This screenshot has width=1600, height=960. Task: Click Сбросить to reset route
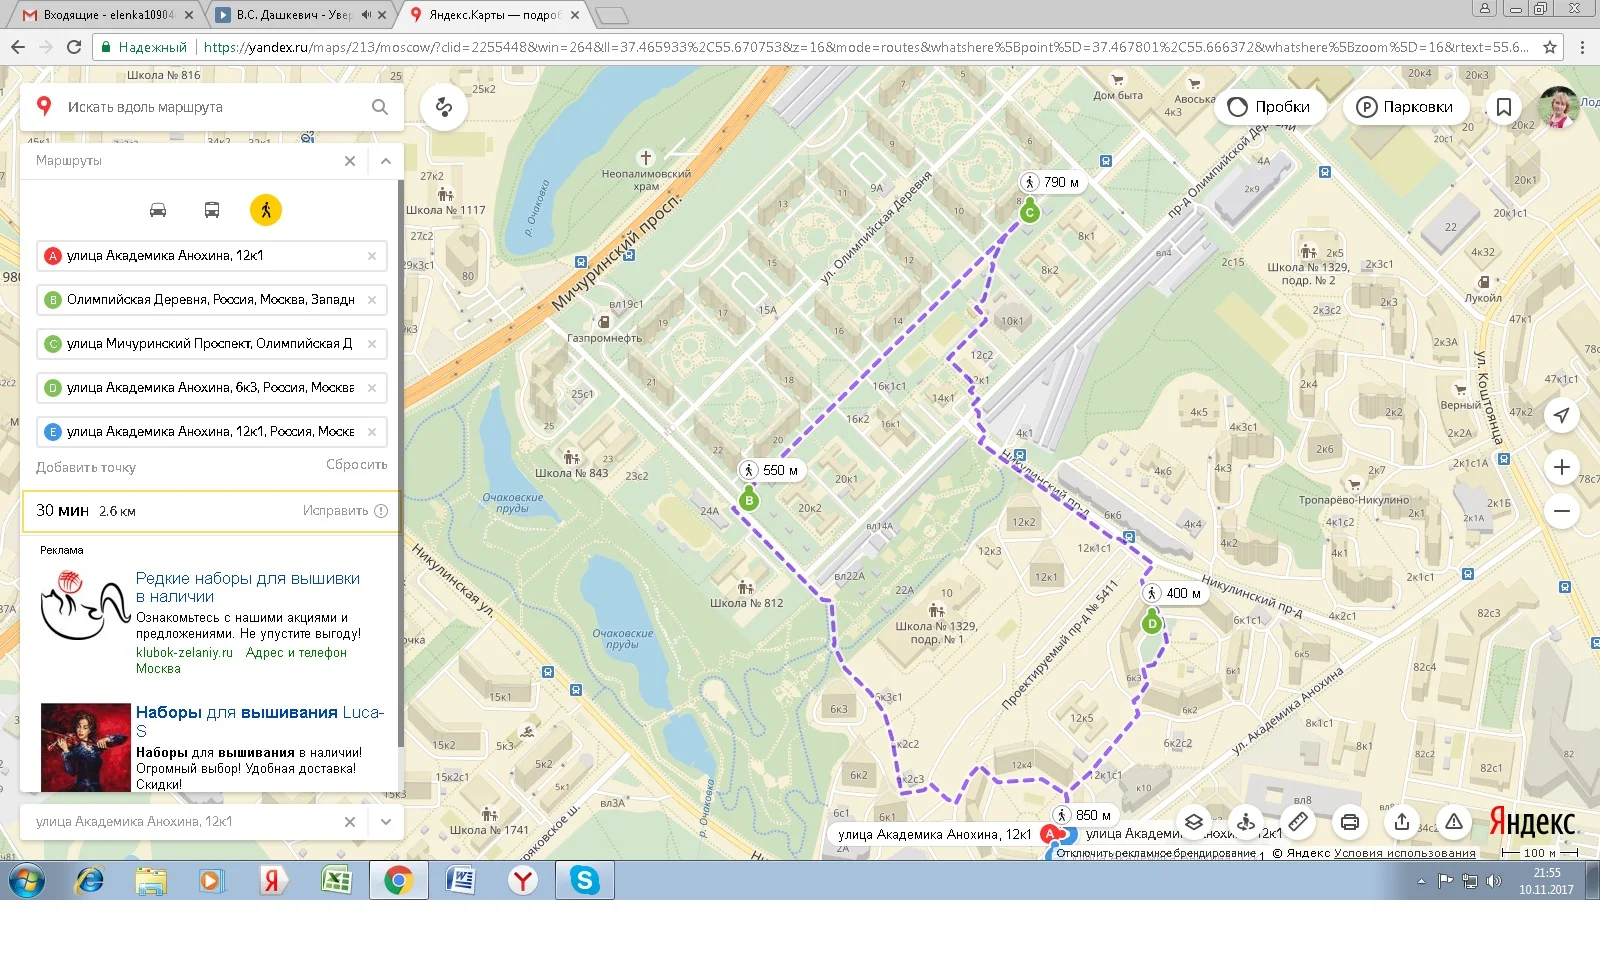coord(356,465)
